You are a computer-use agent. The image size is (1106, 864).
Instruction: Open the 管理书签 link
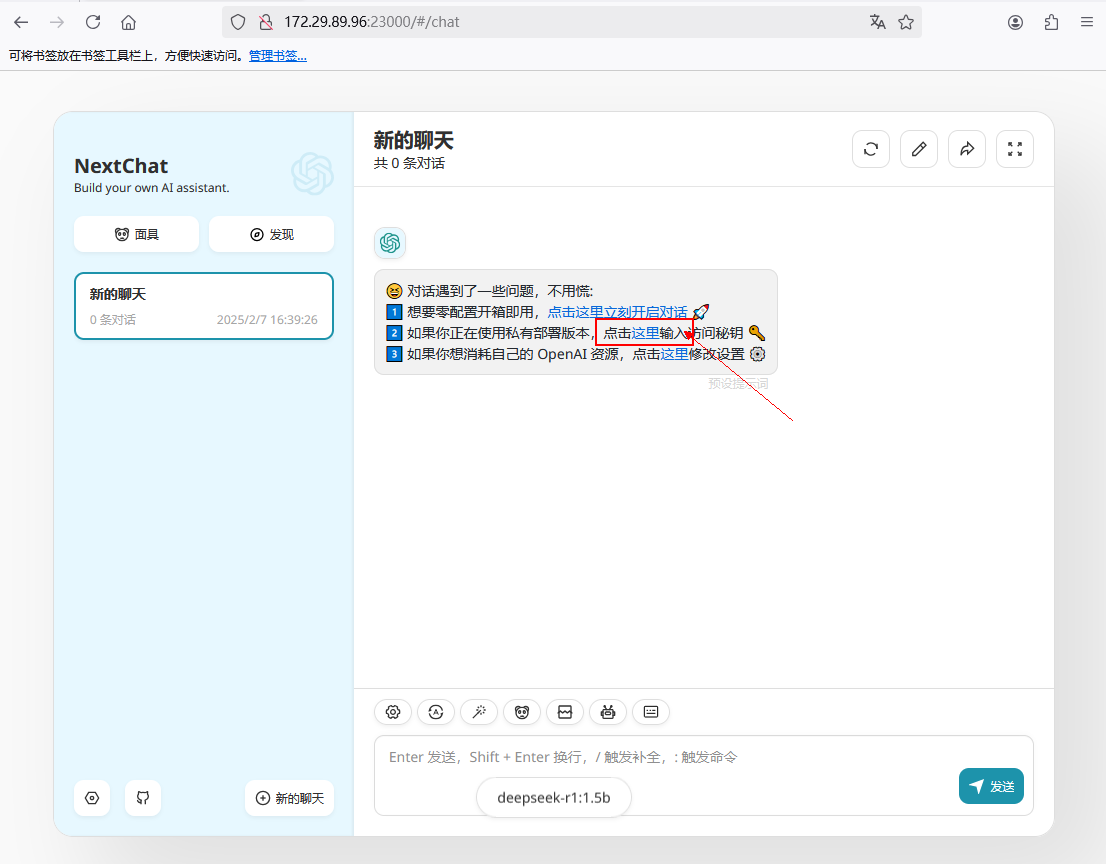click(278, 56)
